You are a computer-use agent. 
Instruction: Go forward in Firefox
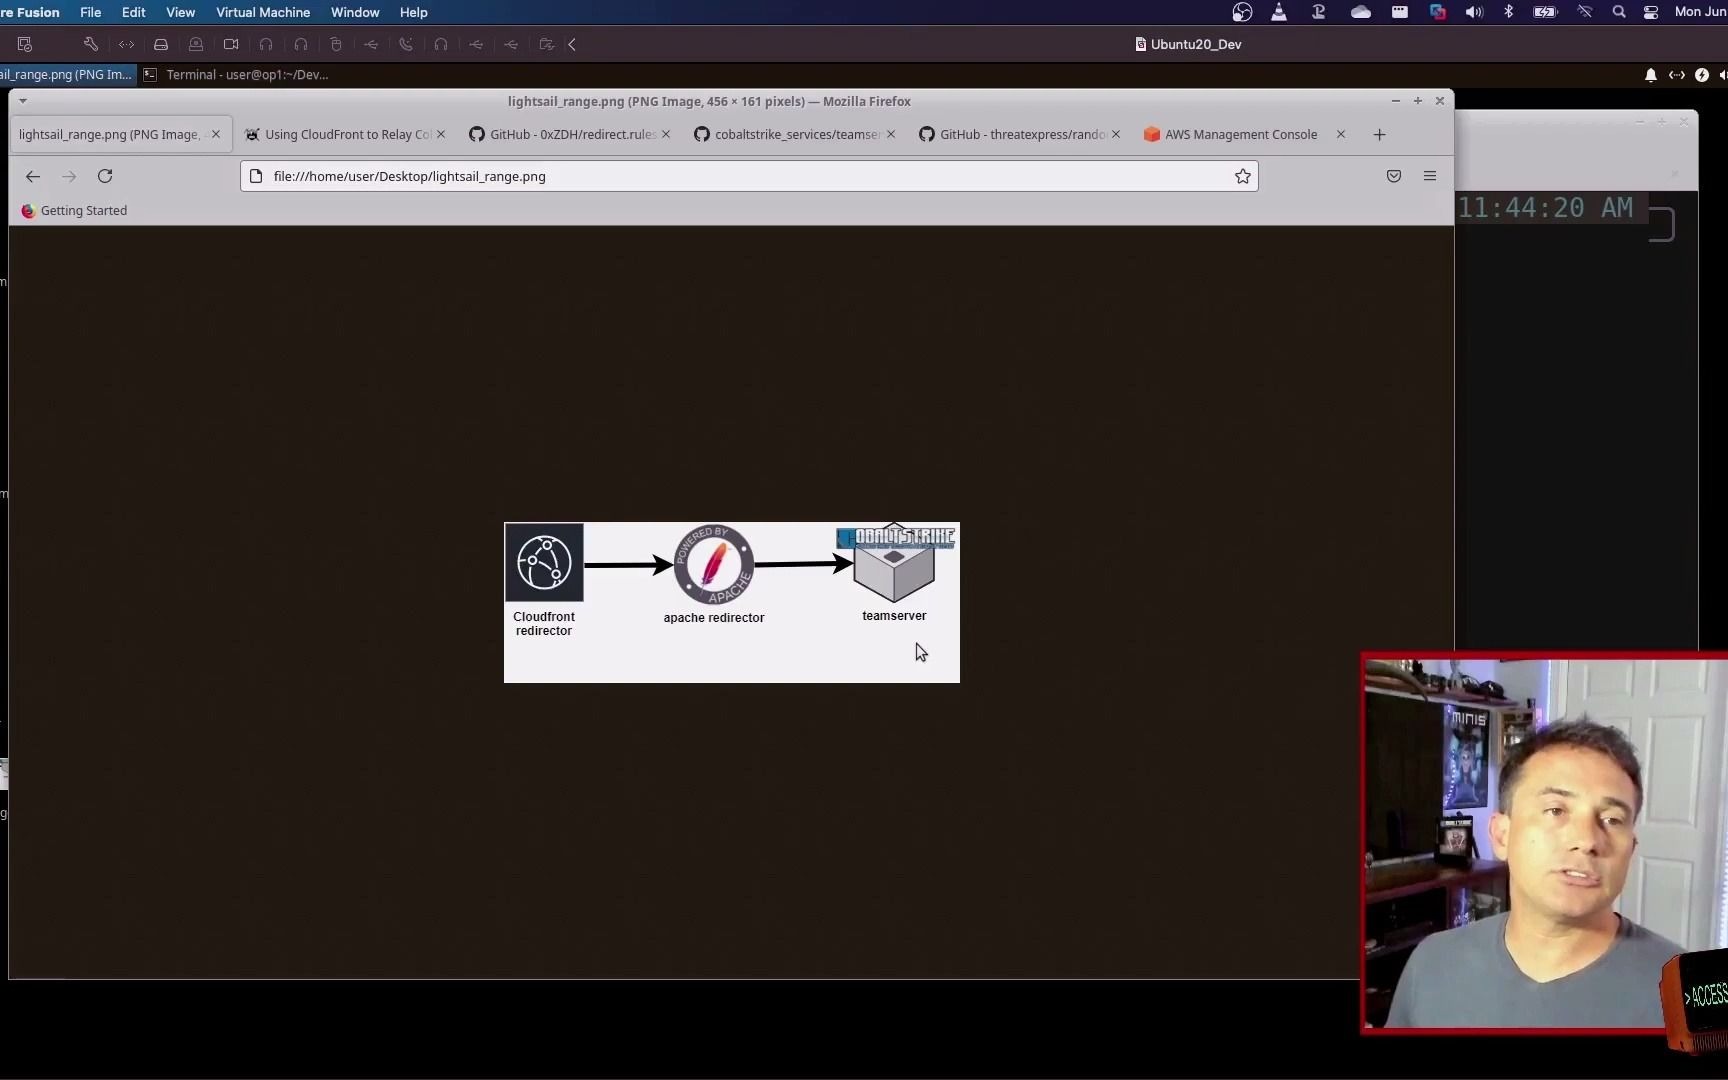[x=69, y=176]
